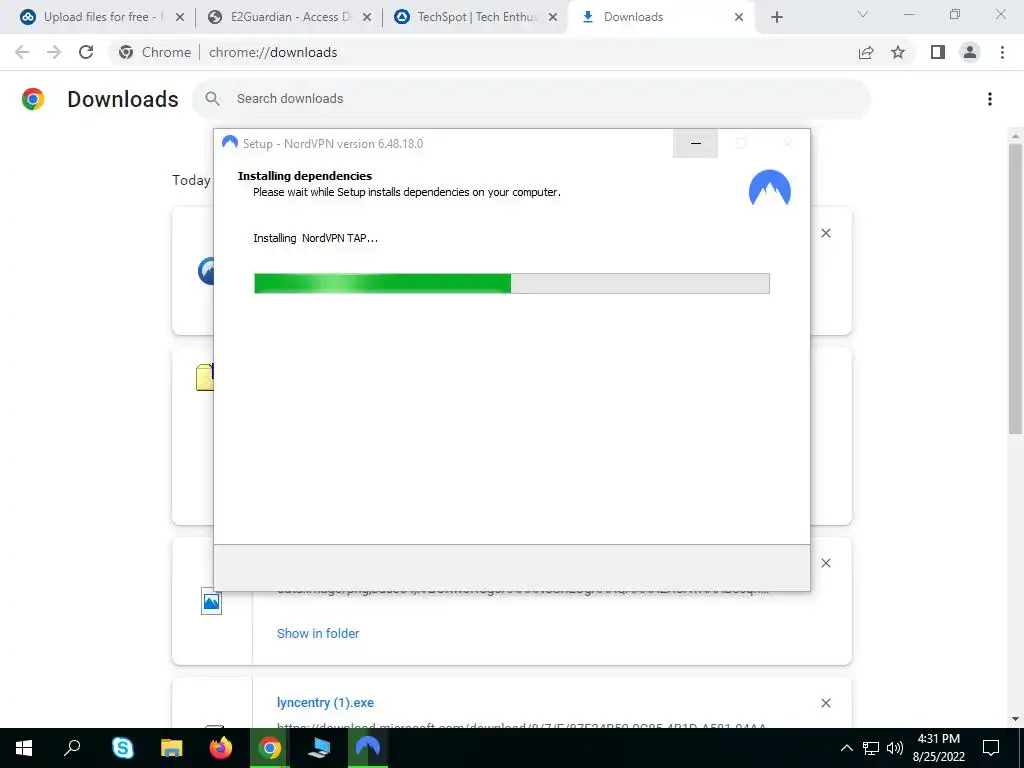
Task: Click the NordVPN logo in setup dialog
Action: tap(770, 187)
